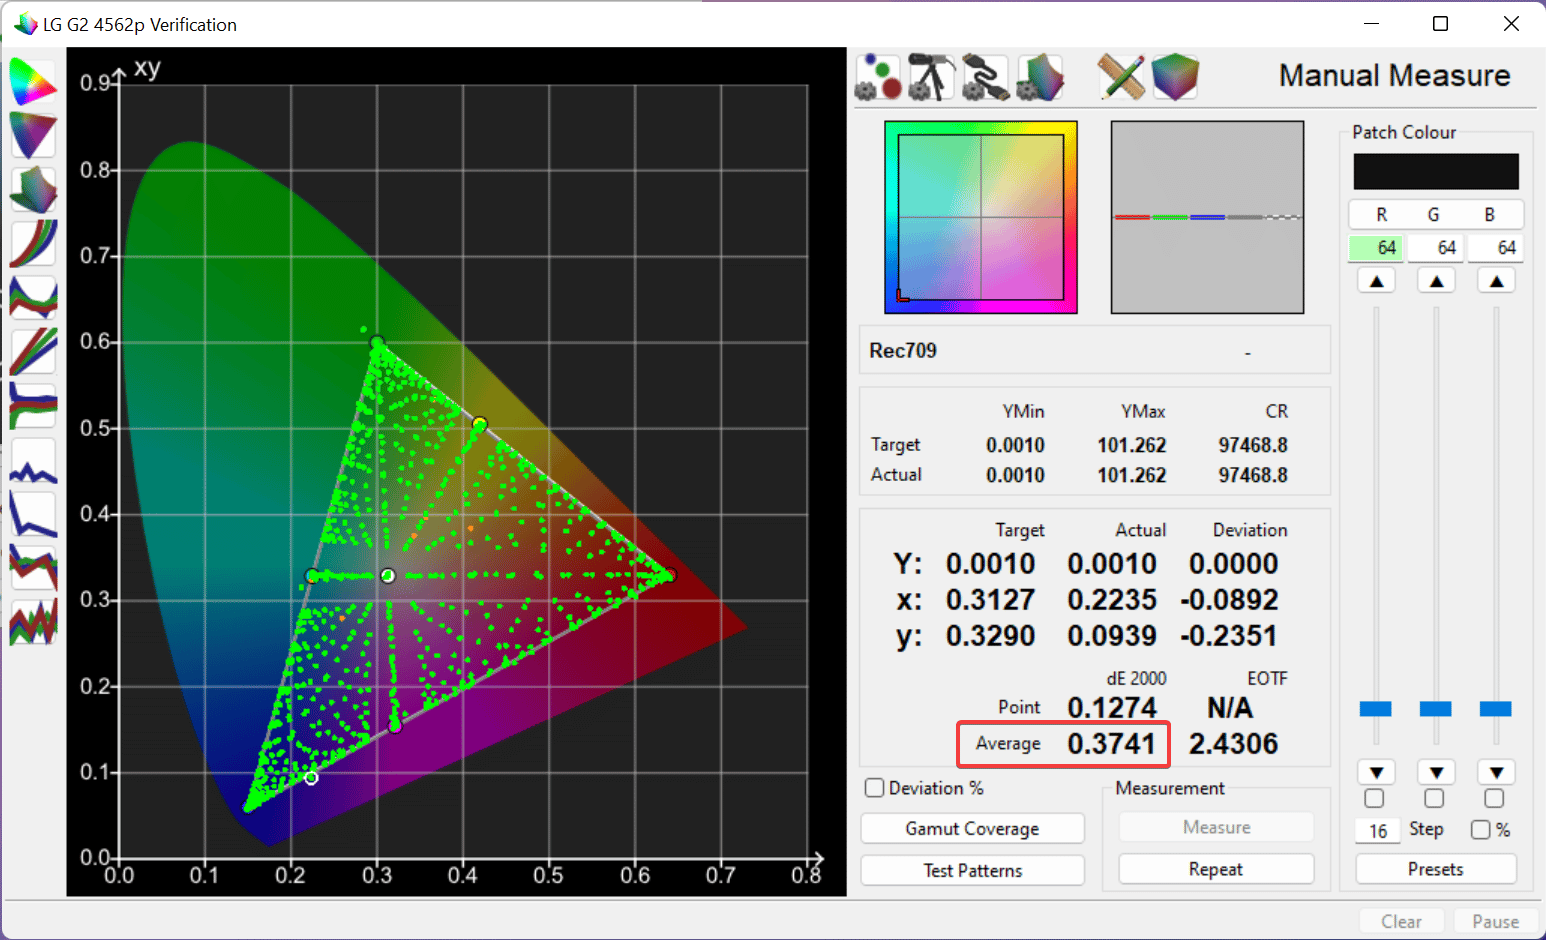The image size is (1546, 940).
Task: Tick the percent checkbox beside Step
Action: (1481, 830)
